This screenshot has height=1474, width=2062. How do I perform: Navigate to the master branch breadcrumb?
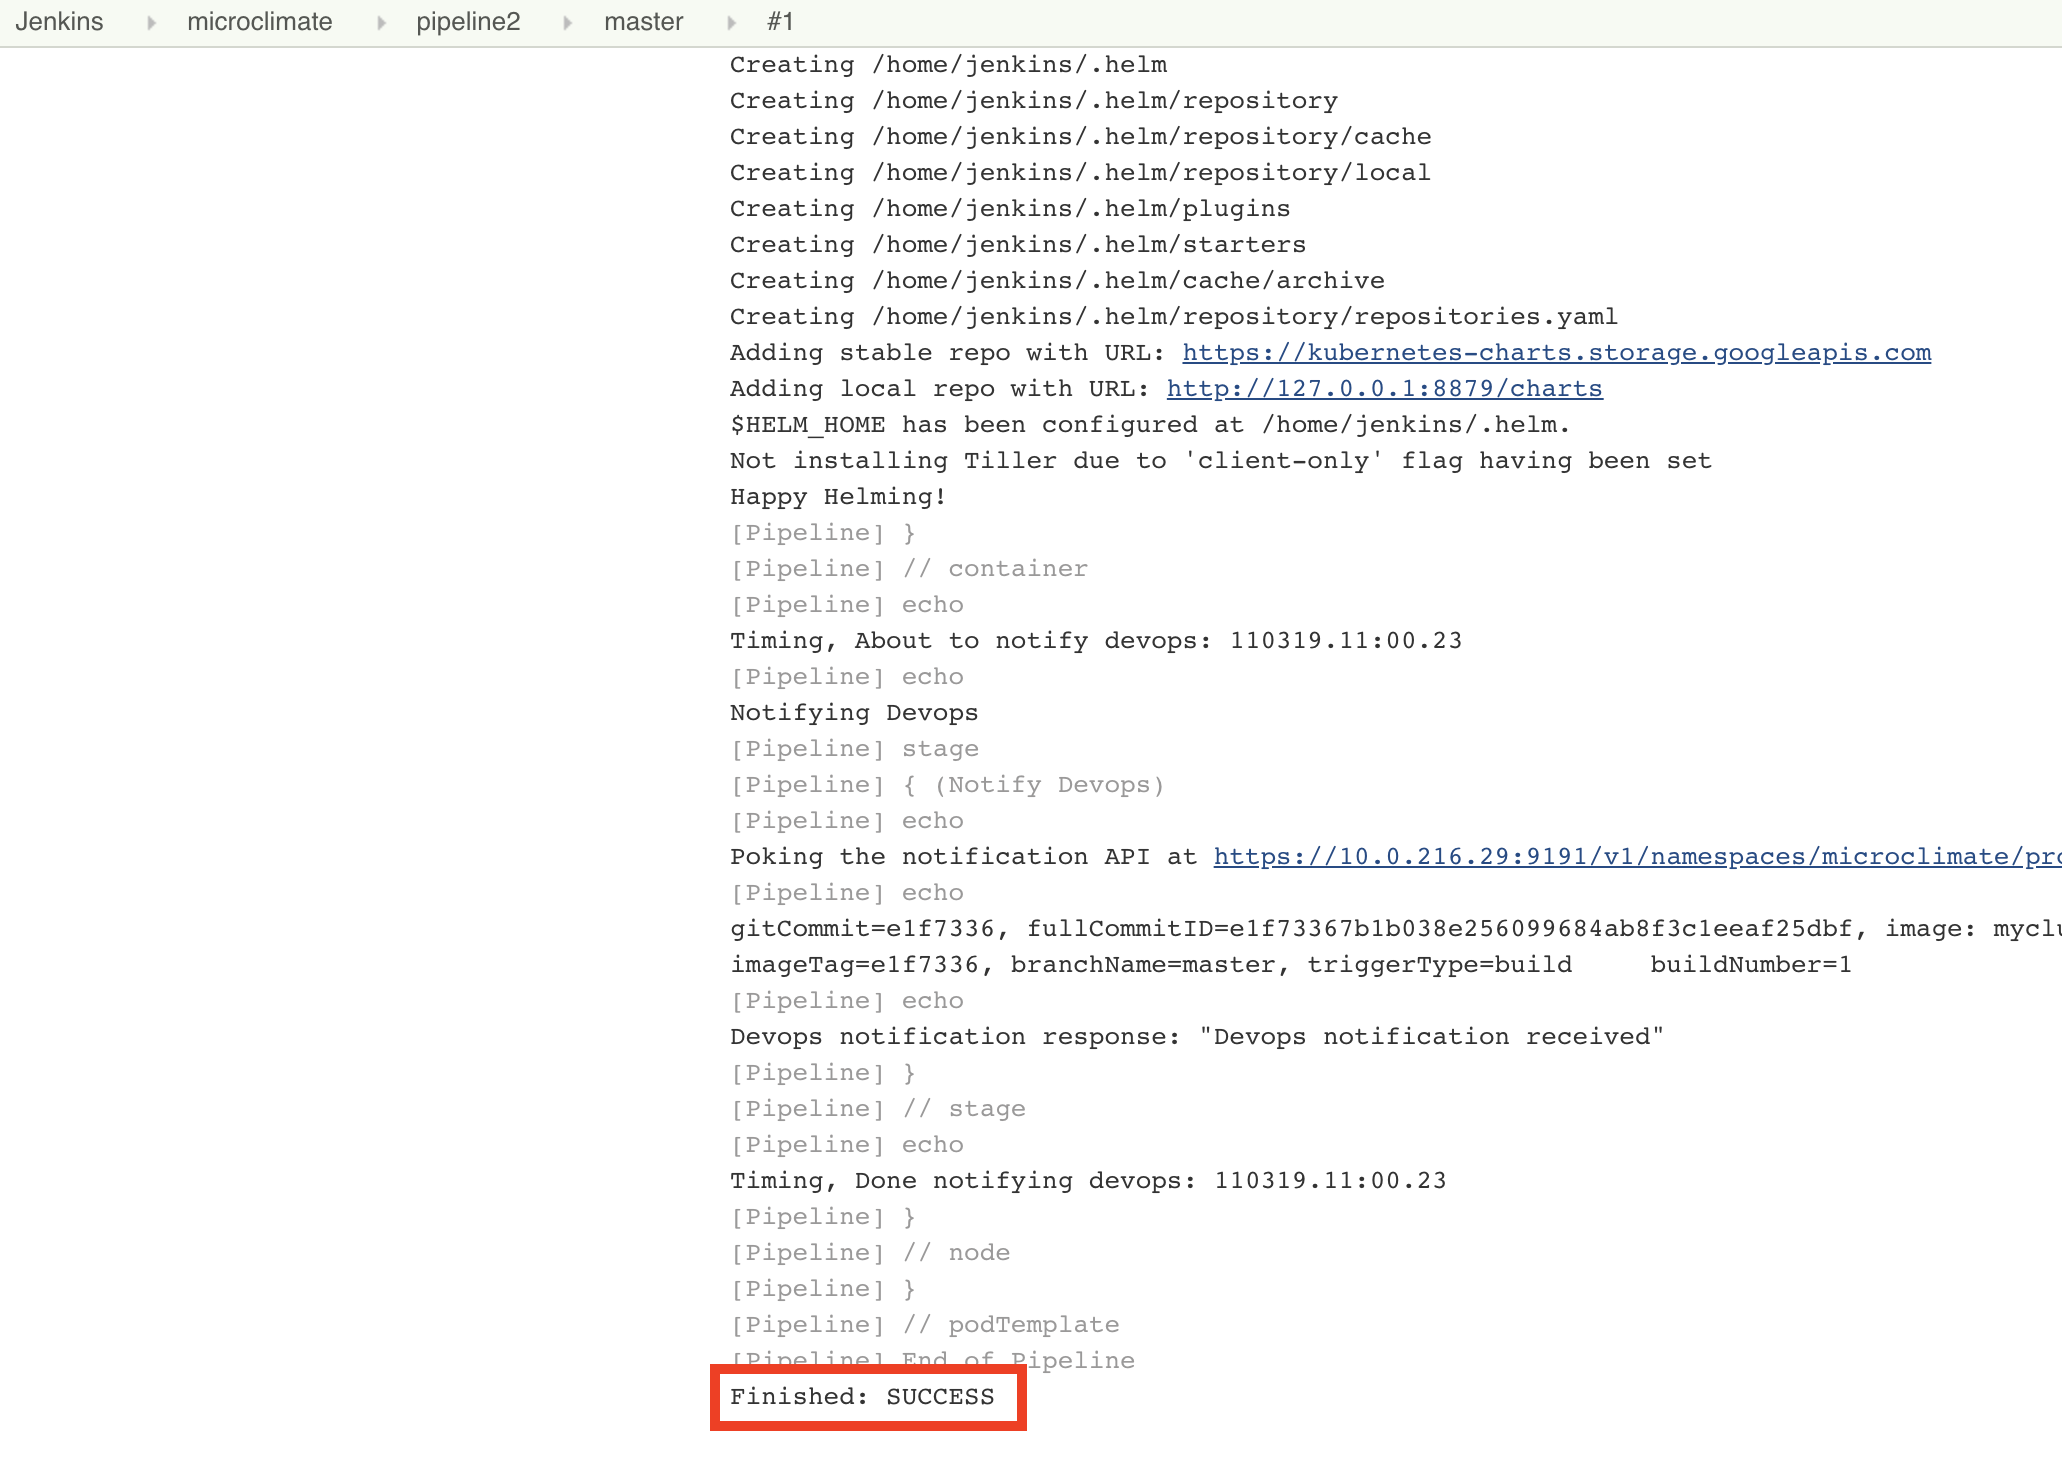[643, 22]
